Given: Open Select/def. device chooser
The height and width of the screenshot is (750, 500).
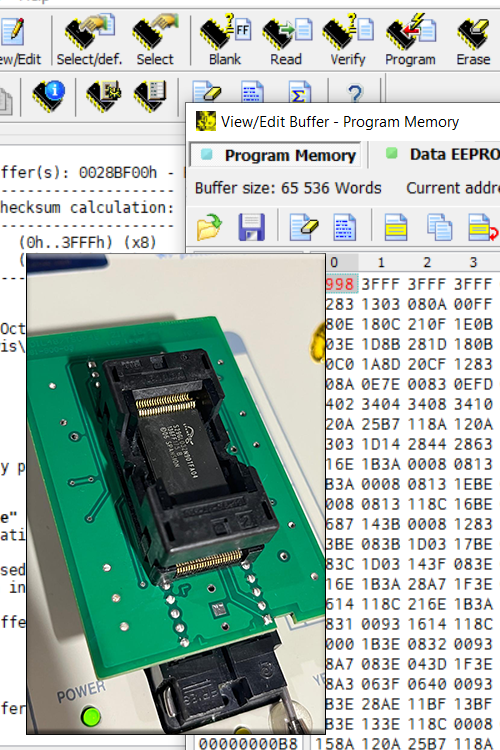Looking at the screenshot, I should click(x=89, y=41).
